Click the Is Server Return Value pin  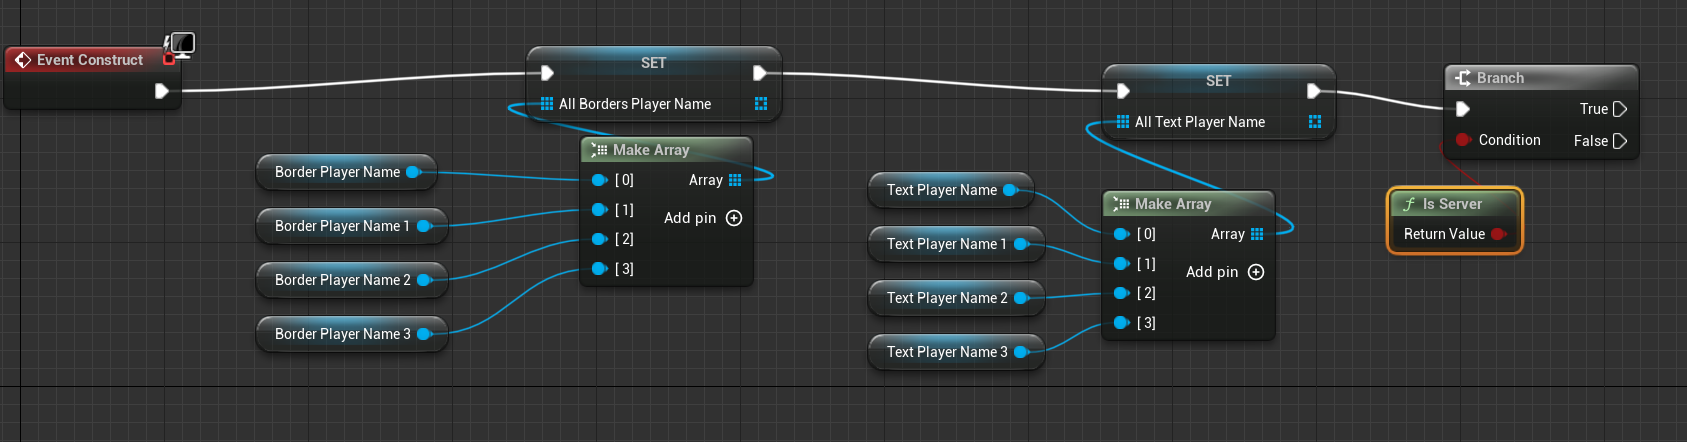tap(1498, 234)
